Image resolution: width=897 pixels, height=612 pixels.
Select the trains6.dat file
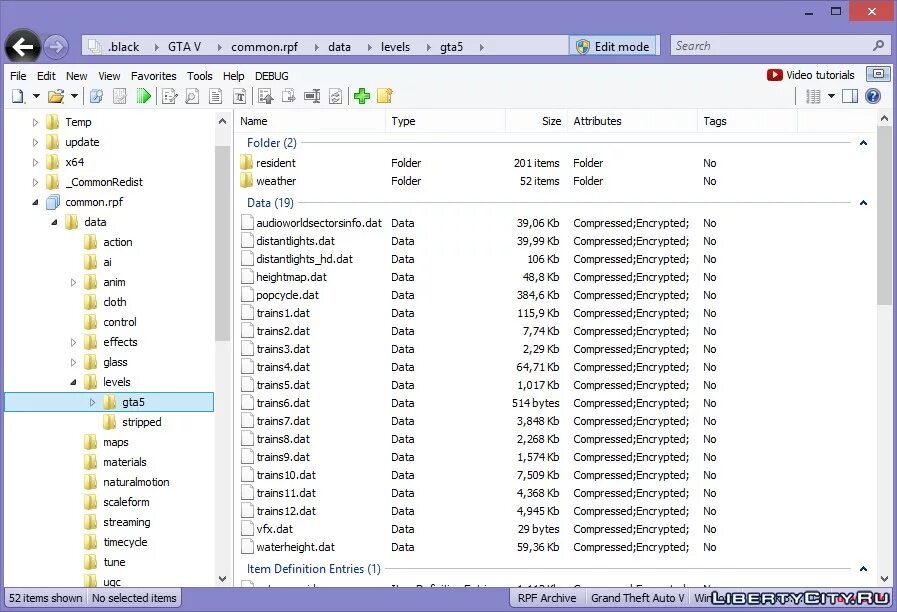pyautogui.click(x=283, y=403)
